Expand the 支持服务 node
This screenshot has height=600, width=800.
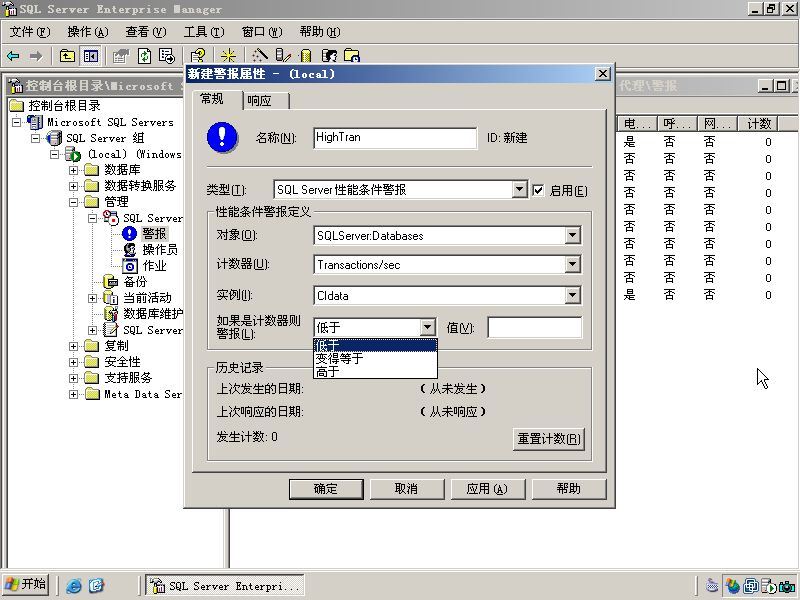click(x=73, y=378)
